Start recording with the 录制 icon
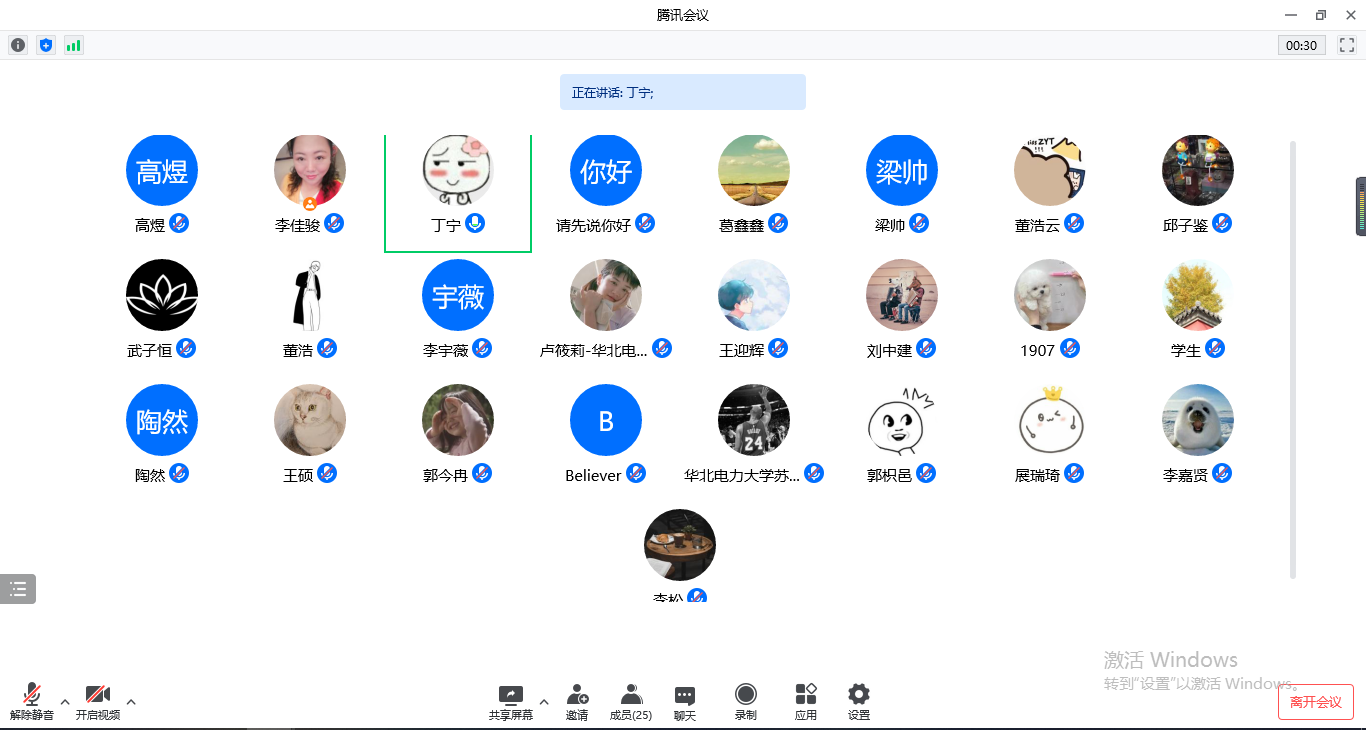The height and width of the screenshot is (730, 1366). 746,702
